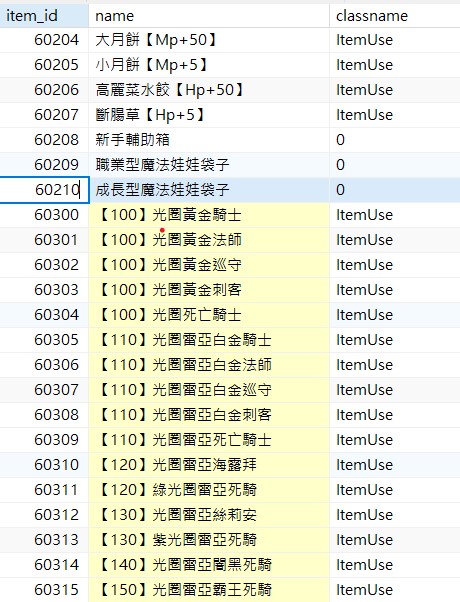Viewport: 460px width, 602px height.
Task: Select the name cell 【150】光圈雷亞霸王死騎
Action: point(209,590)
